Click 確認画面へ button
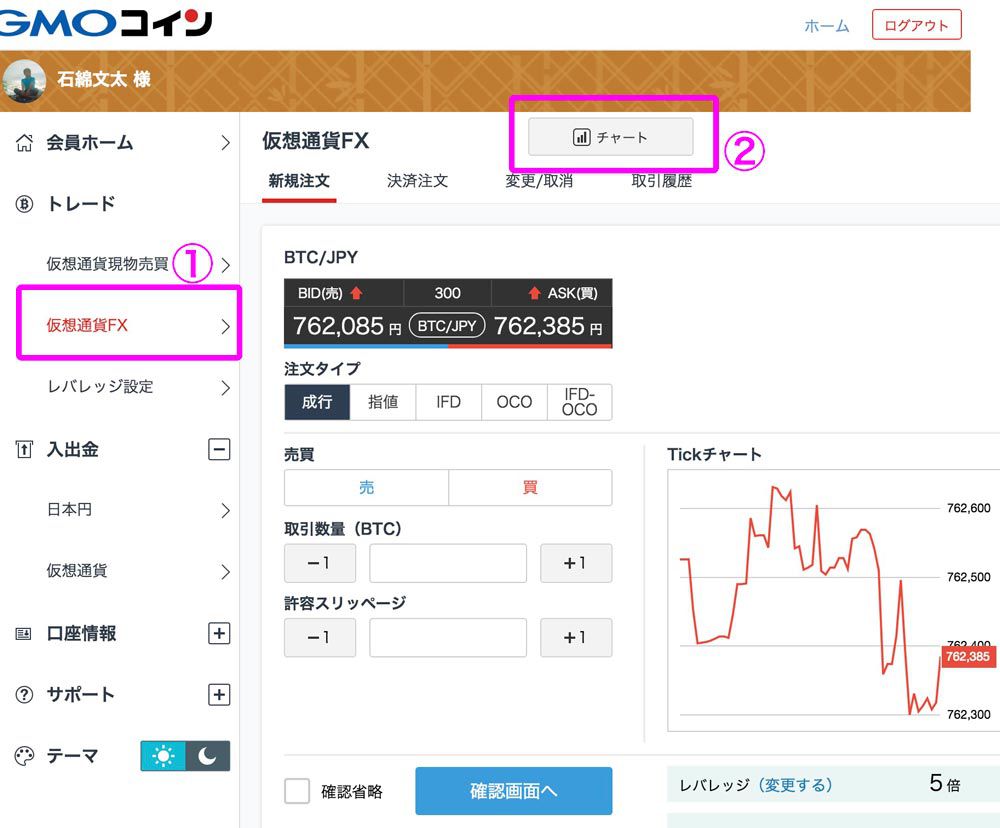This screenshot has width=1000, height=828. pyautogui.click(x=513, y=791)
